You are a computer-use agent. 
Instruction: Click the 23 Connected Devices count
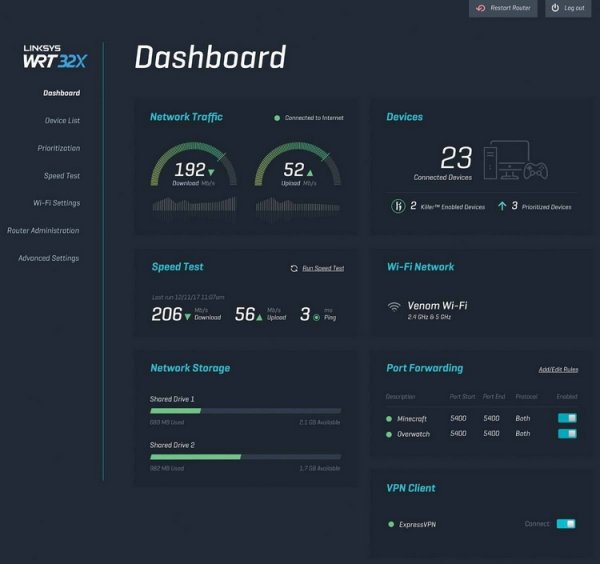coord(457,157)
